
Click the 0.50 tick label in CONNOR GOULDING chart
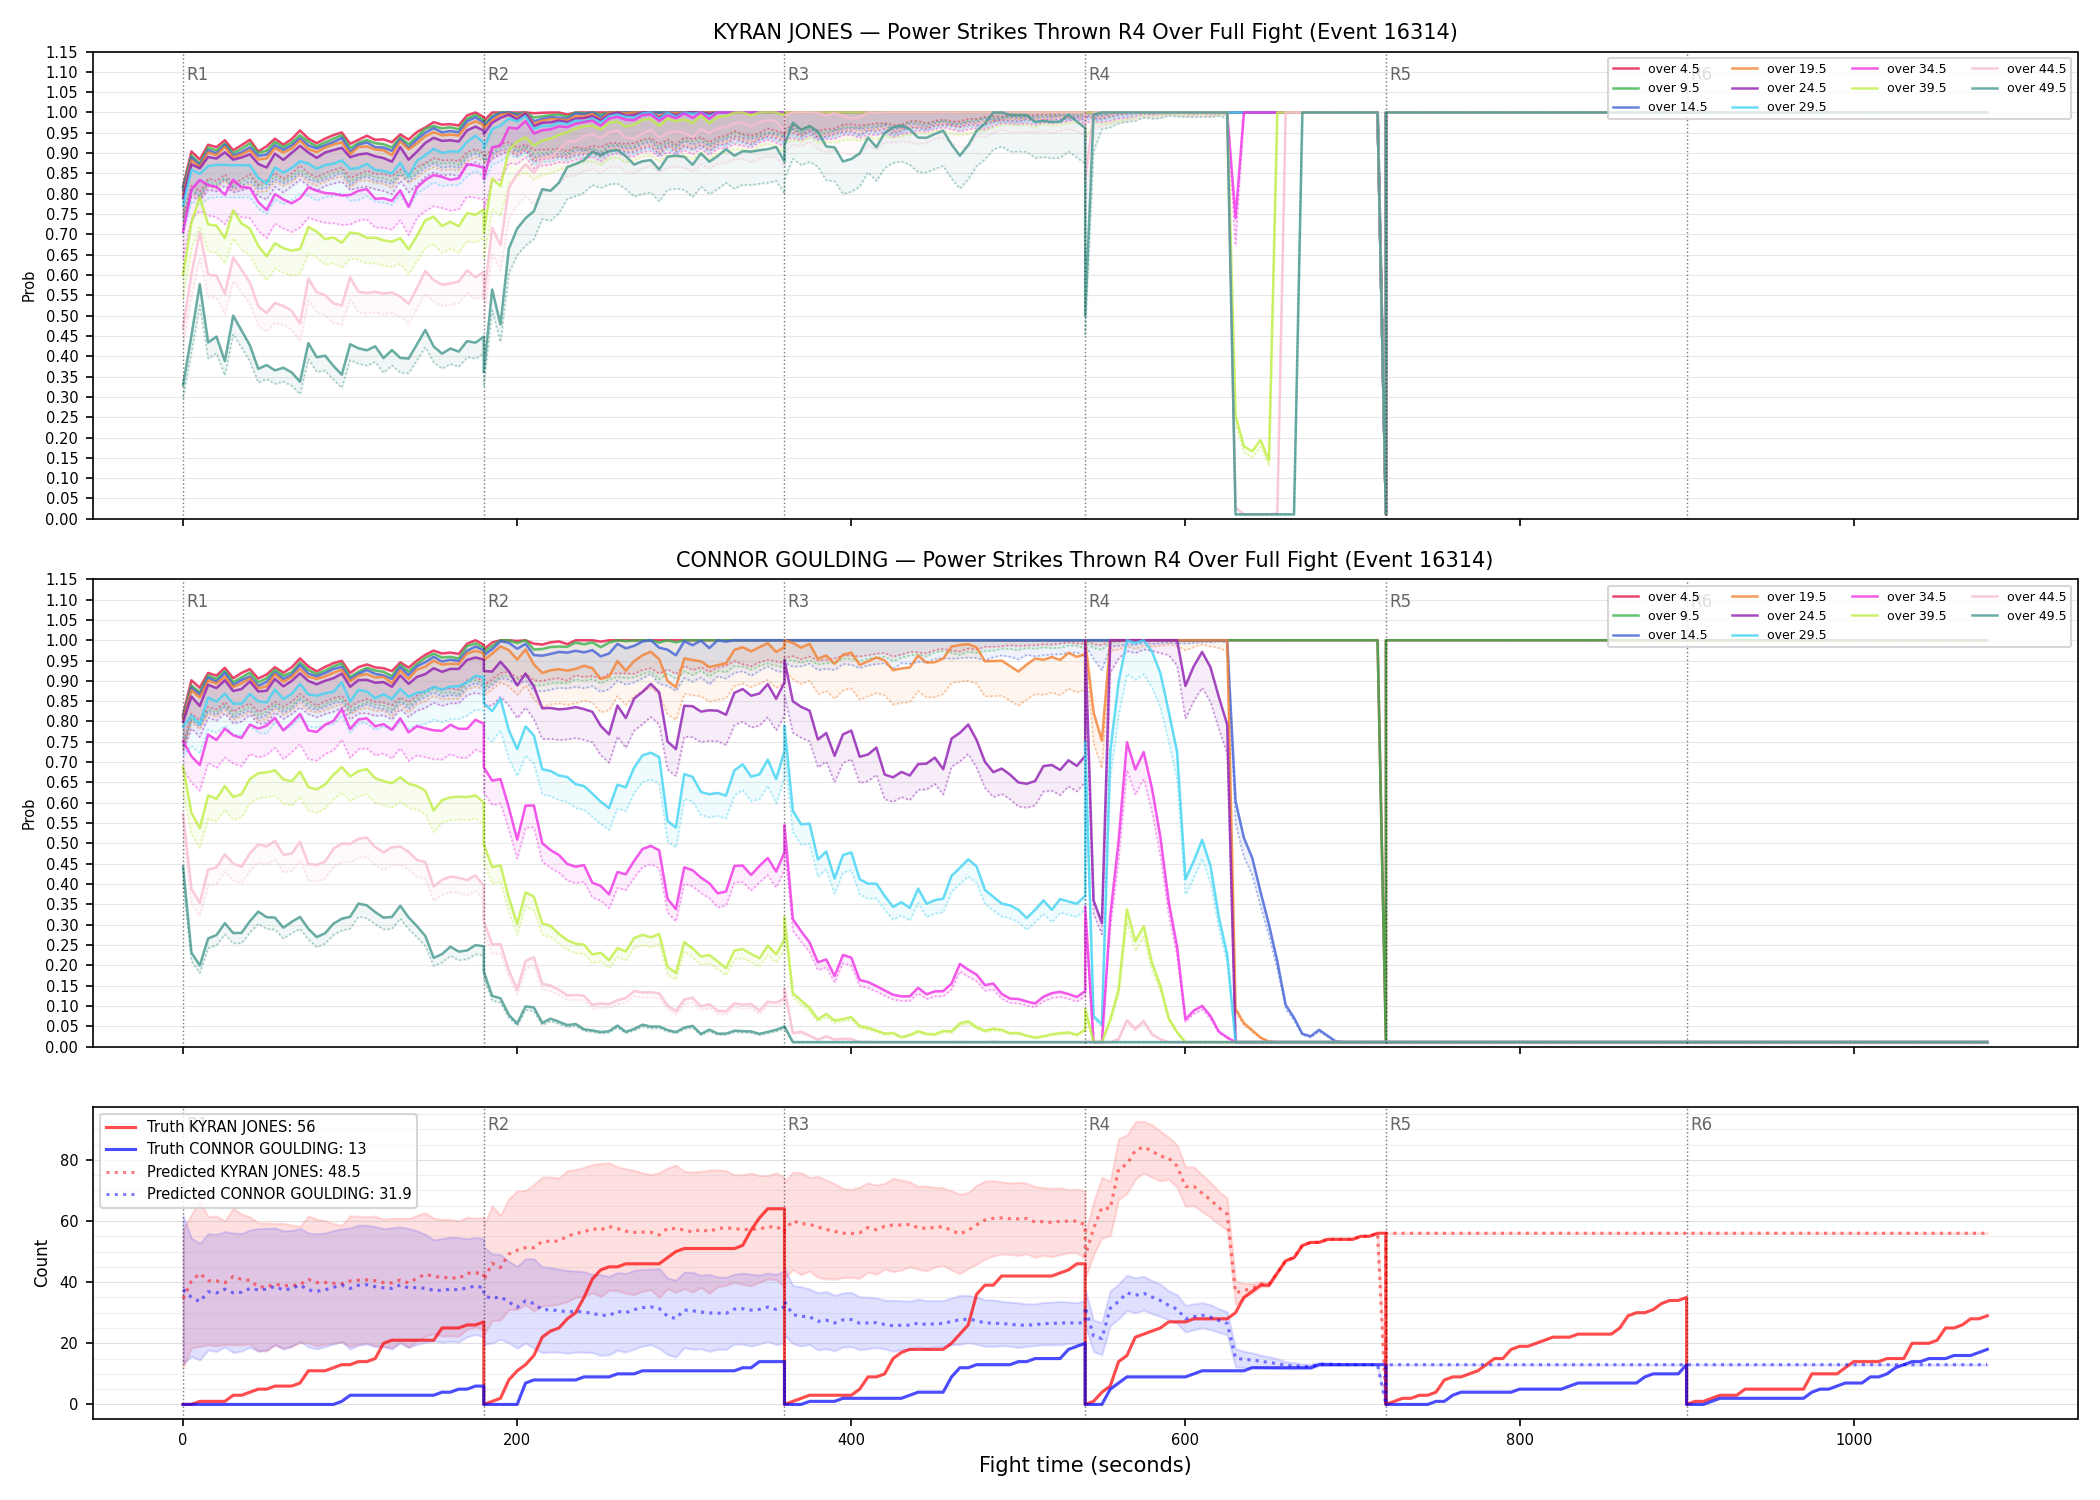(x=62, y=844)
